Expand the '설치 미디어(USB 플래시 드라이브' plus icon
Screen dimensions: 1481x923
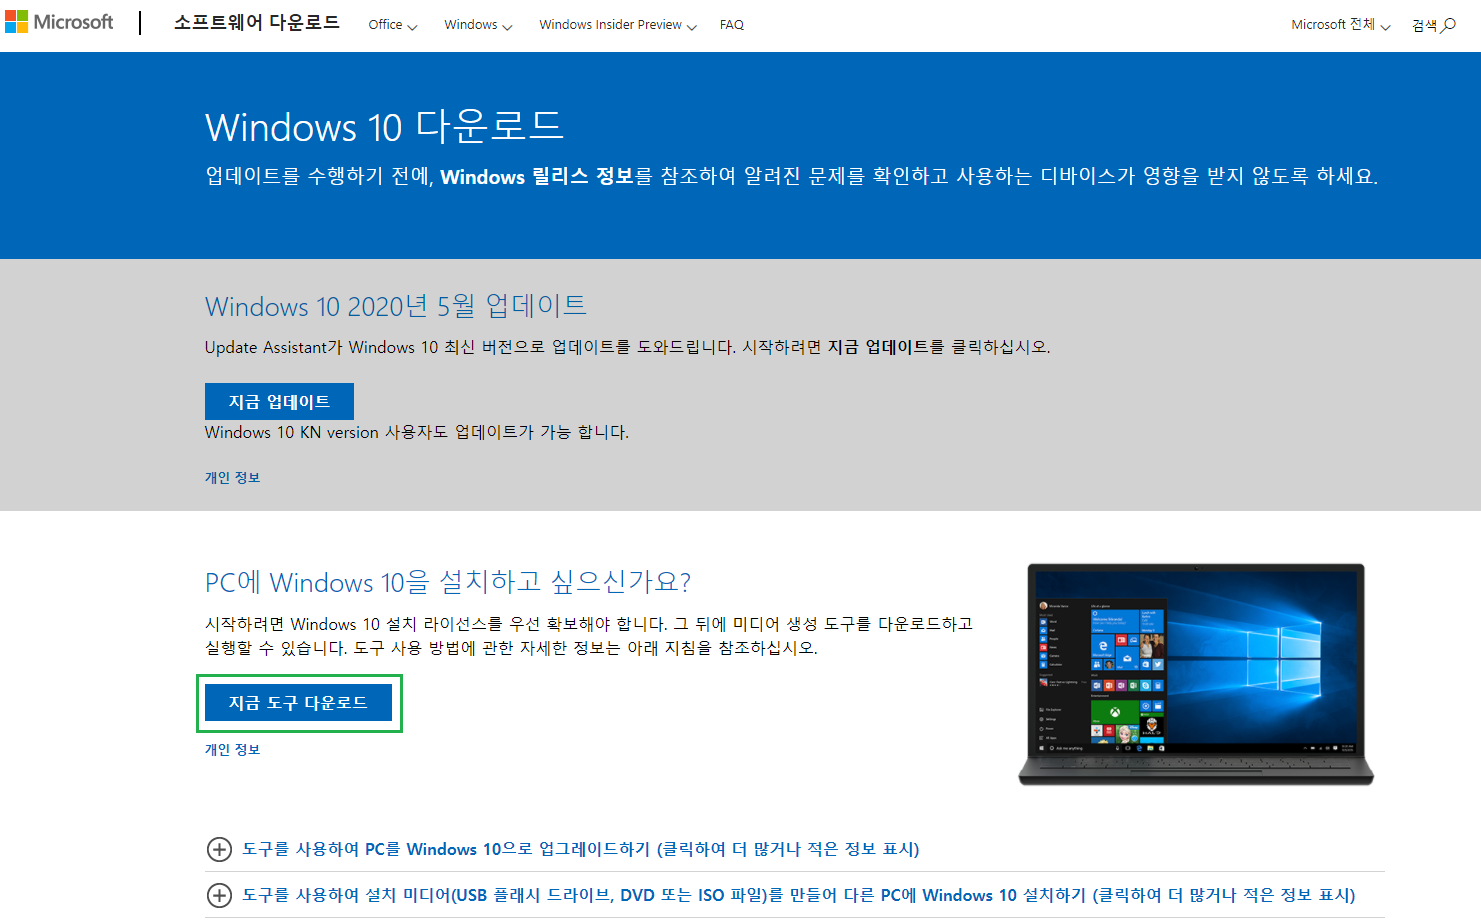[x=219, y=895]
